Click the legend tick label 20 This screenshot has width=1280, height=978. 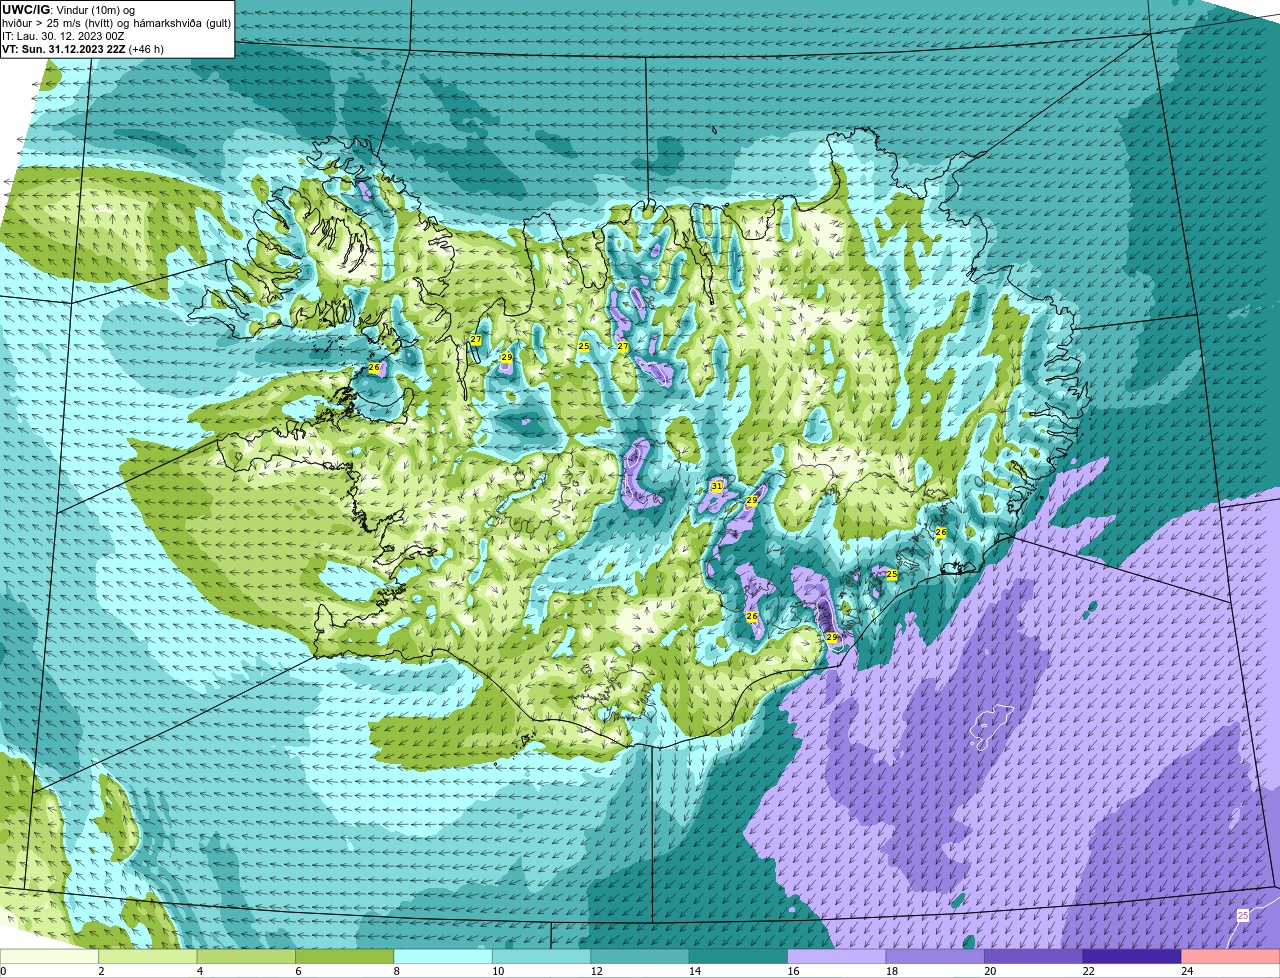pyautogui.click(x=990, y=971)
